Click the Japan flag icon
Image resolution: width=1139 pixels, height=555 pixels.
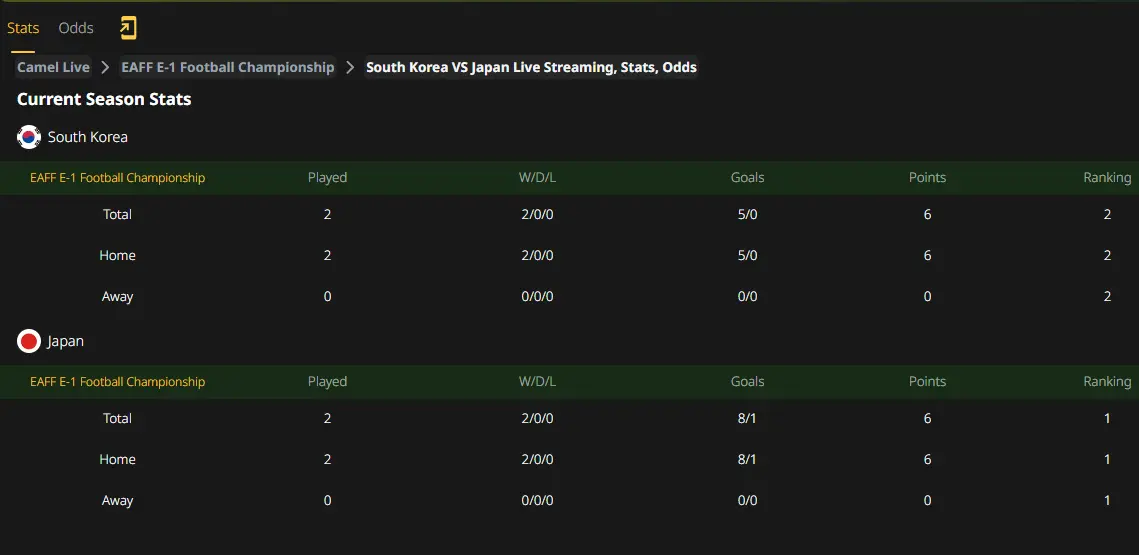tap(29, 341)
